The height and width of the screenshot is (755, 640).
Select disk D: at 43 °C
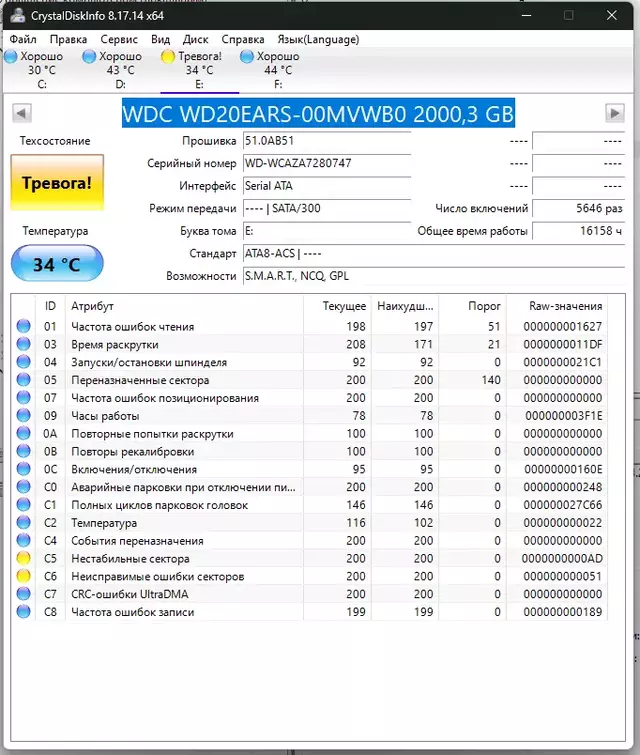click(x=120, y=70)
